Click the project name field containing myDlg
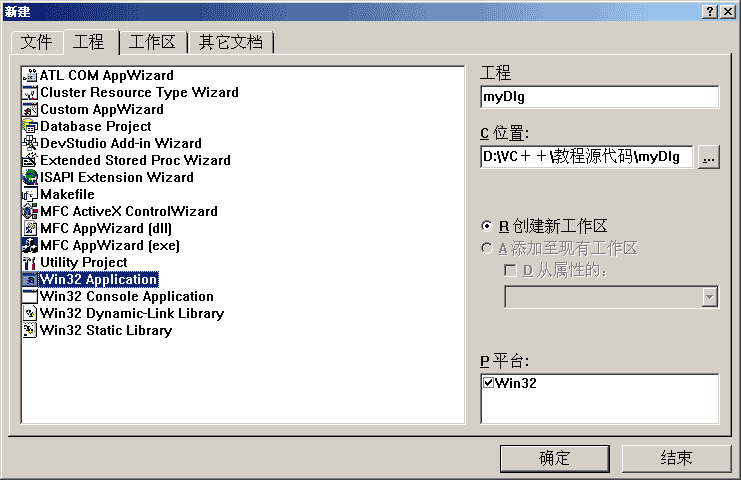Viewport: 741px width, 480px height. click(600, 97)
